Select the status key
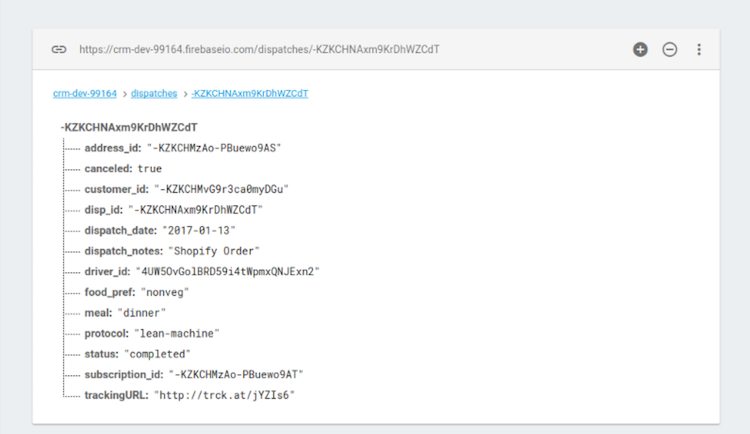The image size is (750, 434). (101, 354)
